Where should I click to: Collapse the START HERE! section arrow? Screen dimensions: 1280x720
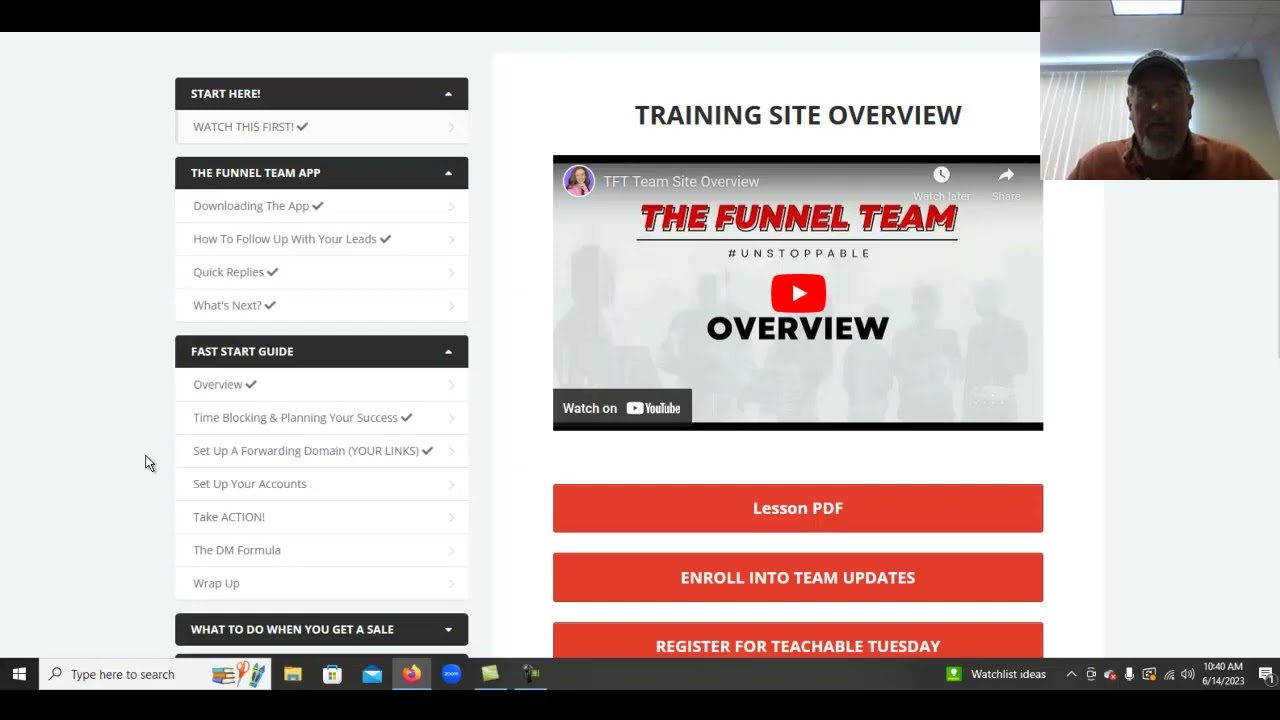(448, 94)
